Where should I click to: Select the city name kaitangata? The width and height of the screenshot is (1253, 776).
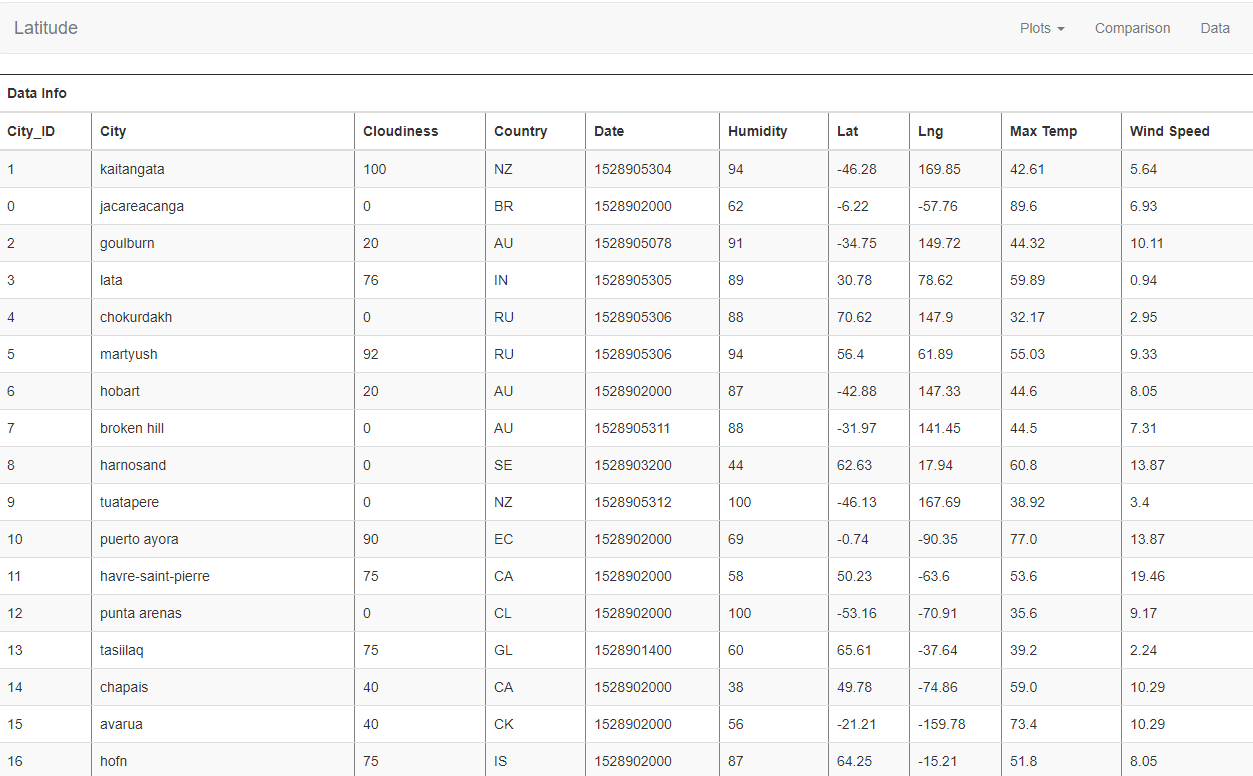tap(132, 169)
